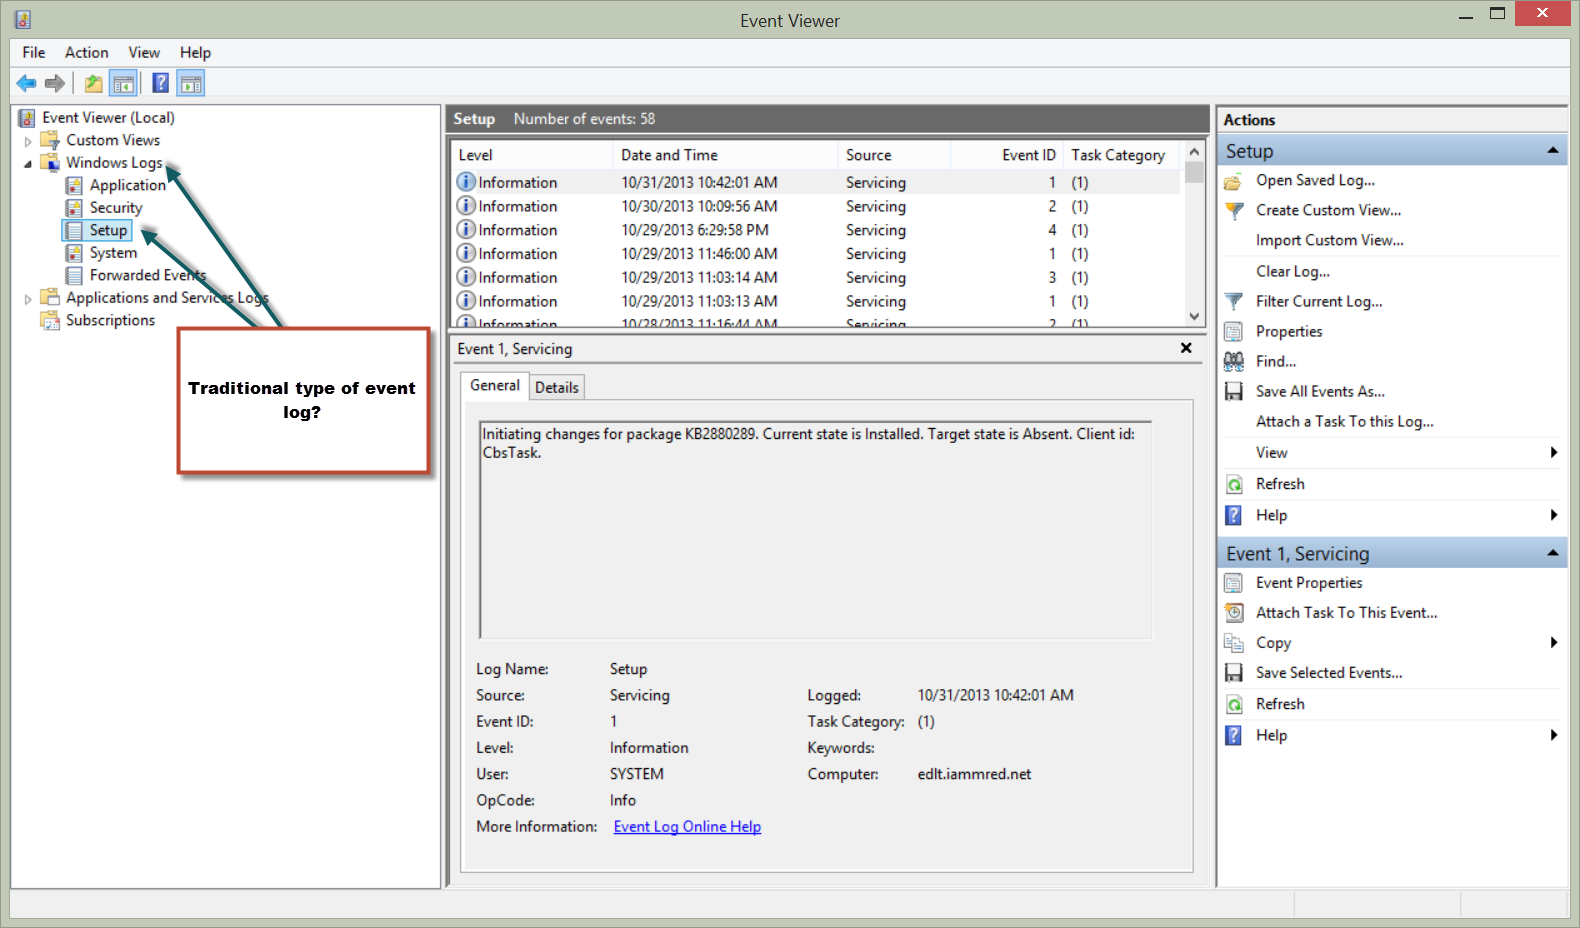Select the 10/30/2013 10:09:56 AM event row
The width and height of the screenshot is (1580, 928).
817,207
